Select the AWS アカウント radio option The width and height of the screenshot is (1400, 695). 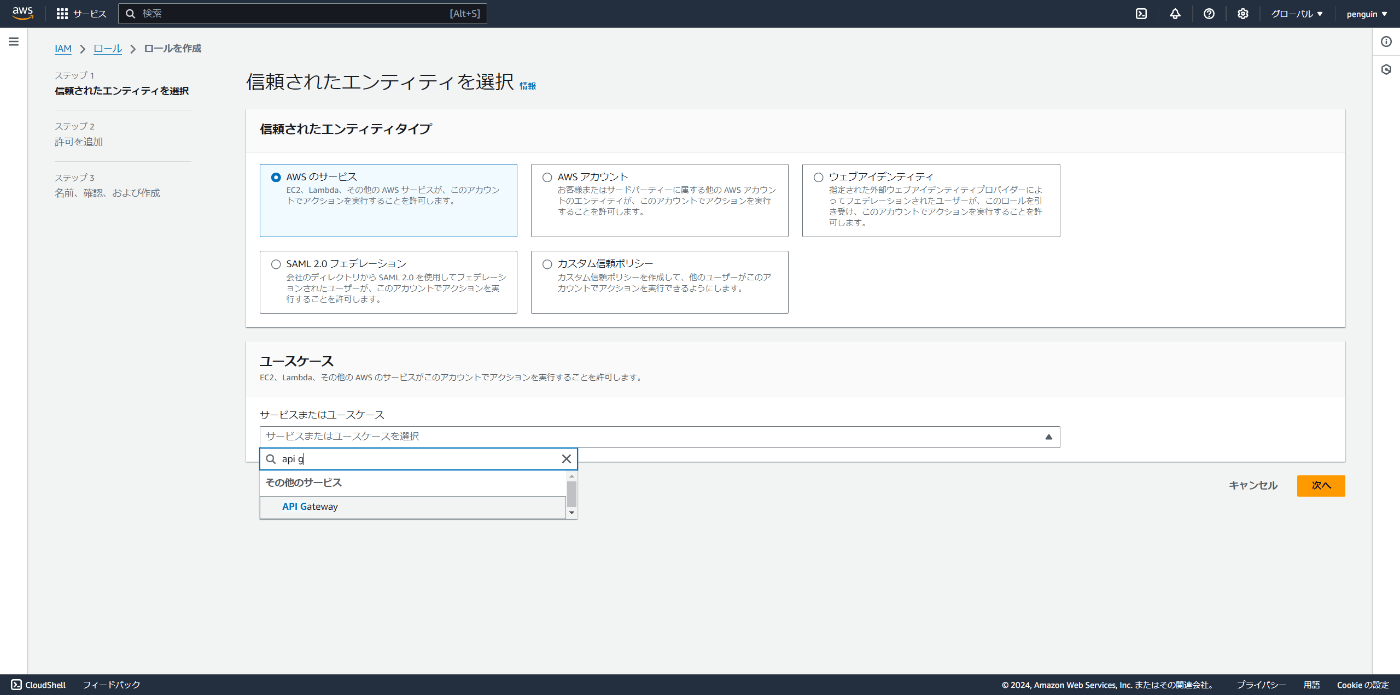click(x=547, y=177)
